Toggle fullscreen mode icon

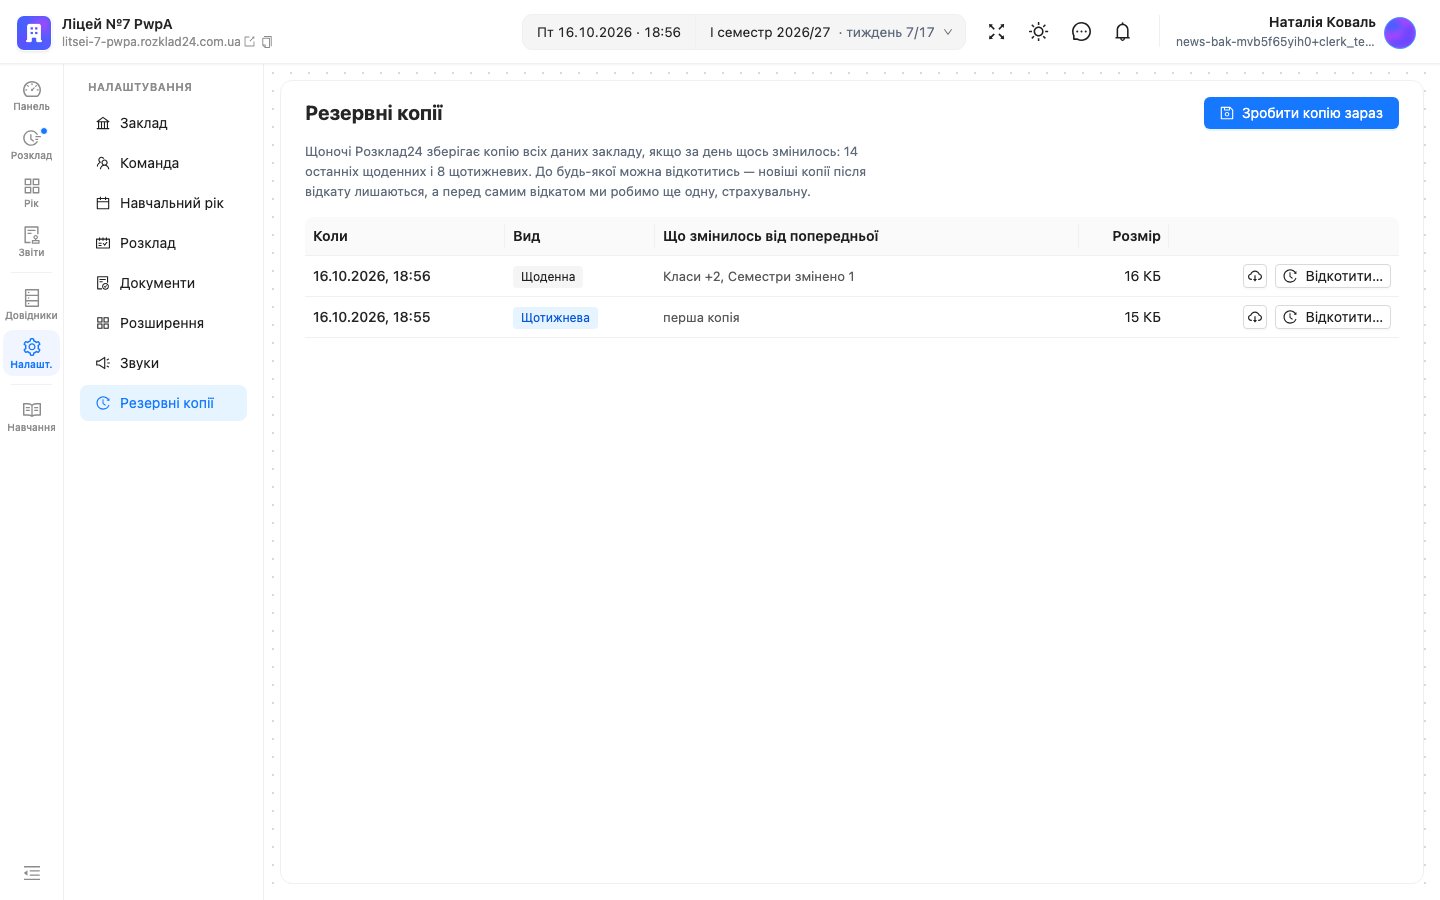[x=996, y=32]
